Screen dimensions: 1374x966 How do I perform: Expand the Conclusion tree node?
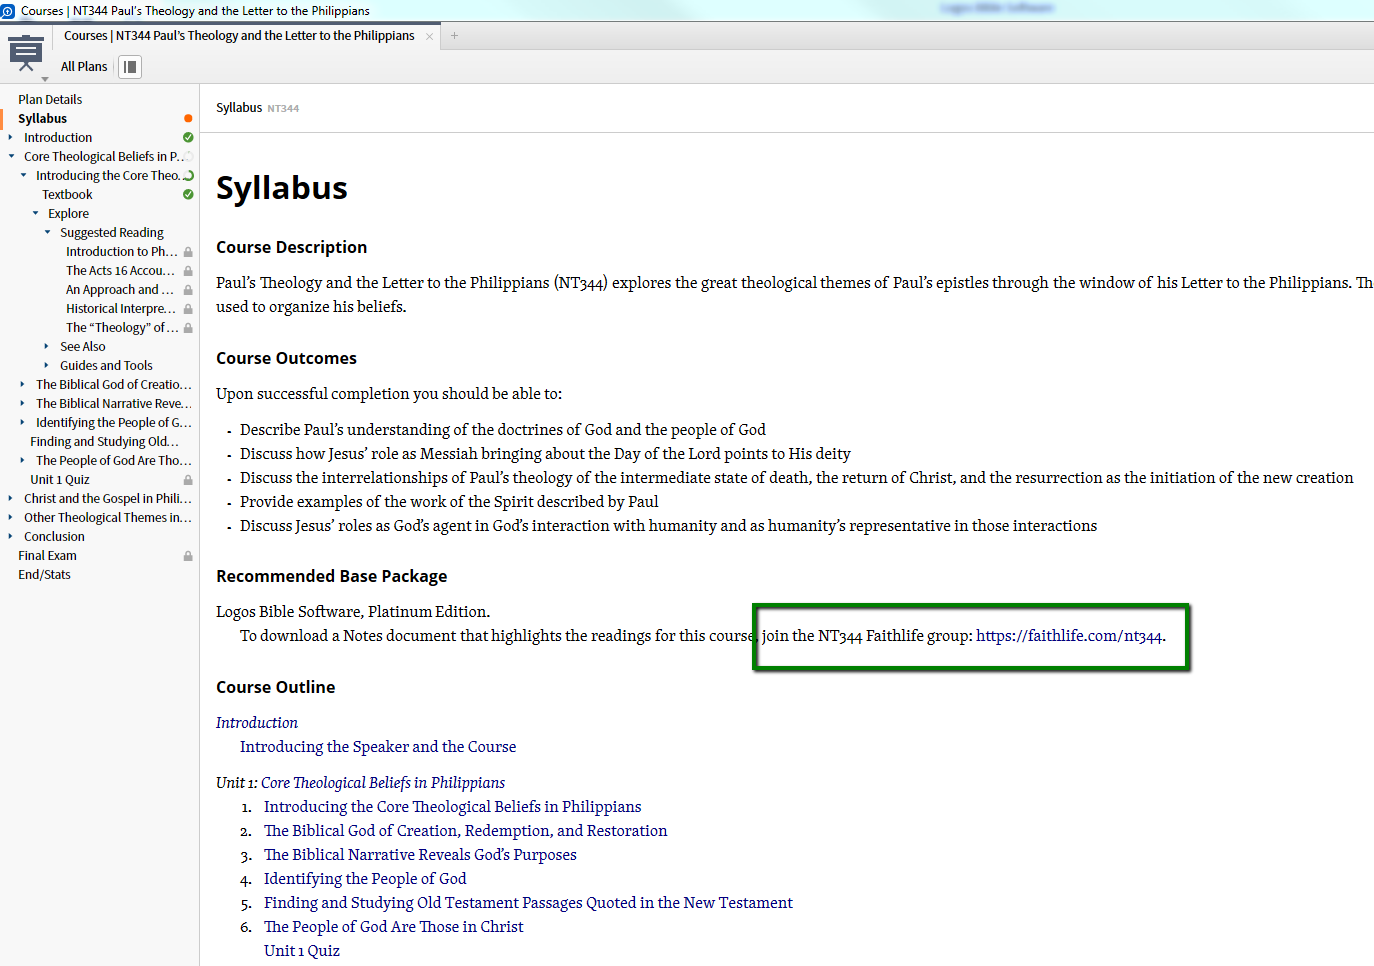(x=11, y=536)
